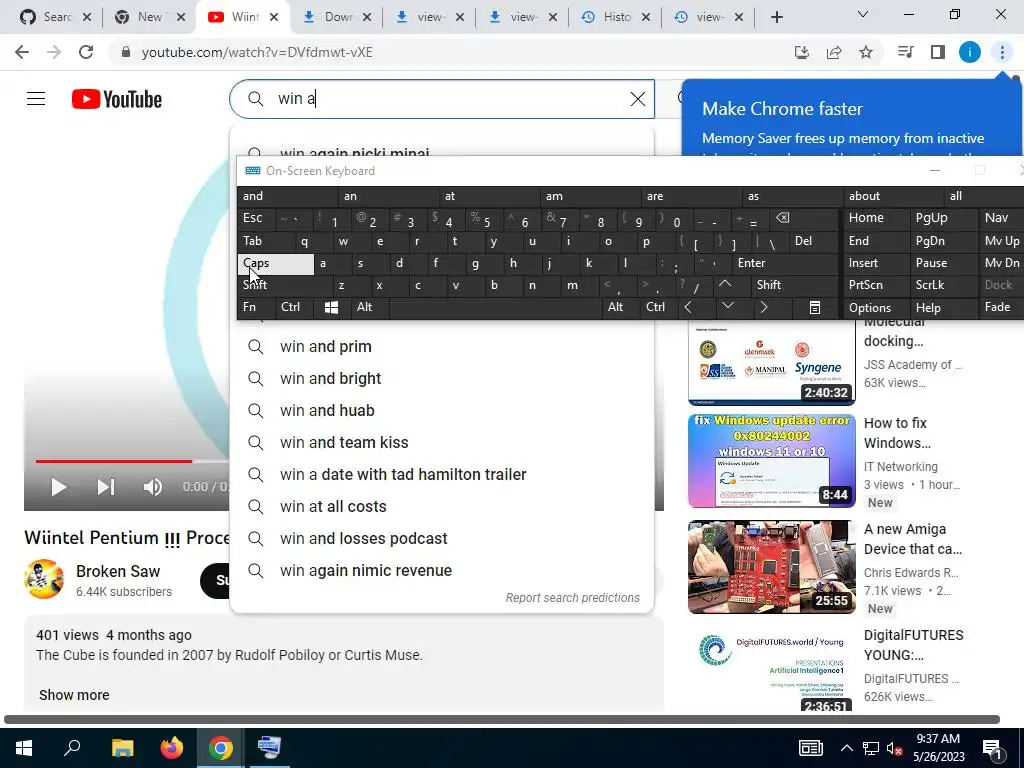Open Windows Start menu
This screenshot has height=768, width=1024.
click(24, 748)
